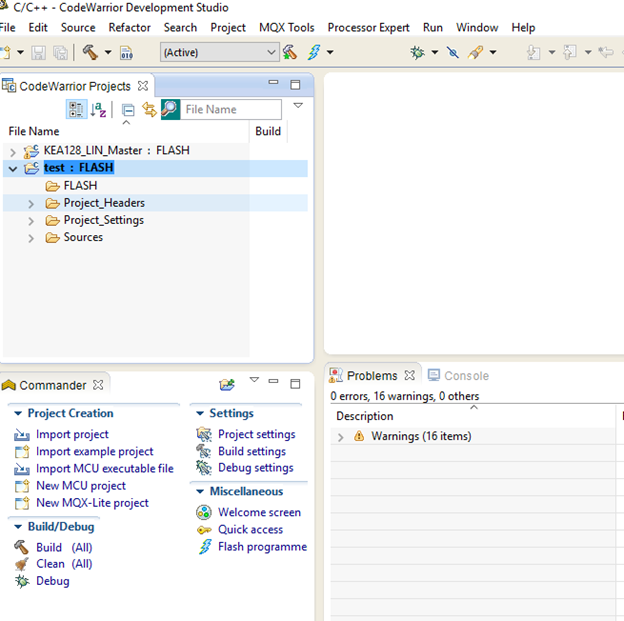Expand the Project_Headers folder
Viewport: 624px width, 621px height.
pos(31,204)
